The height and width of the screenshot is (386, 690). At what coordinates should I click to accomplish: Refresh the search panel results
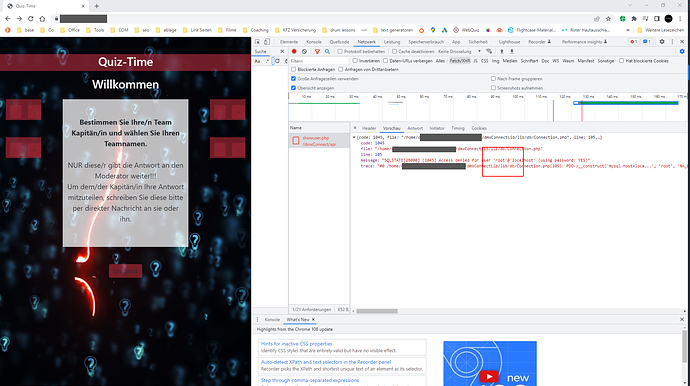point(277,61)
